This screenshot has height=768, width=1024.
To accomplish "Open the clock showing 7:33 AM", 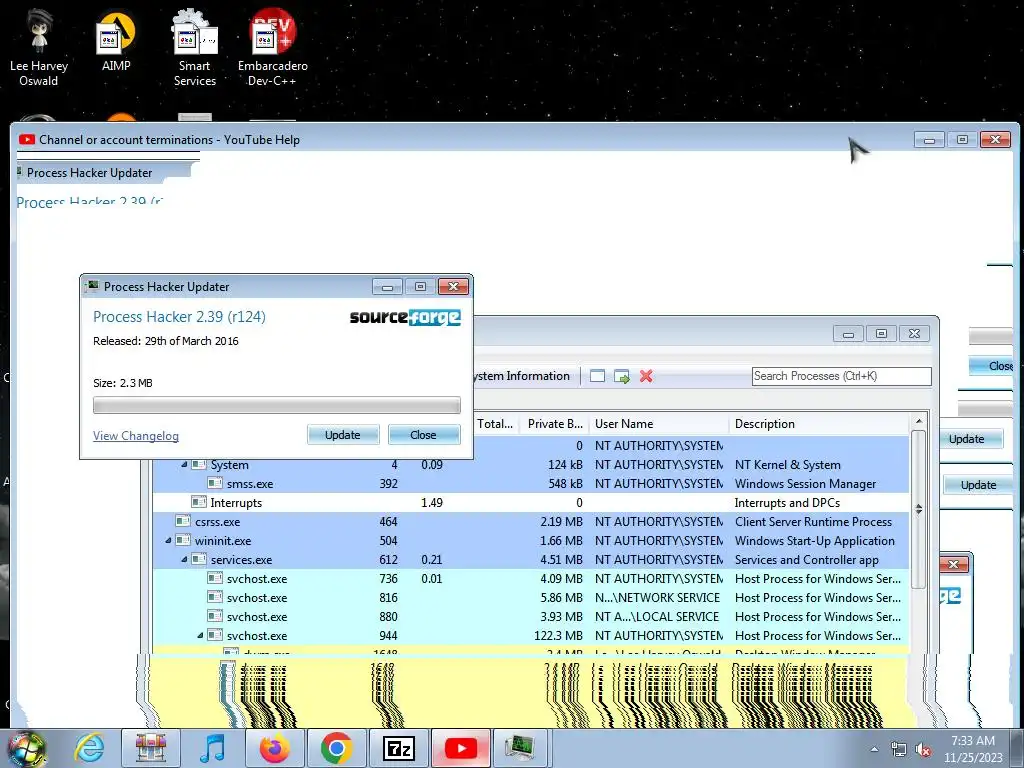I will [x=972, y=749].
